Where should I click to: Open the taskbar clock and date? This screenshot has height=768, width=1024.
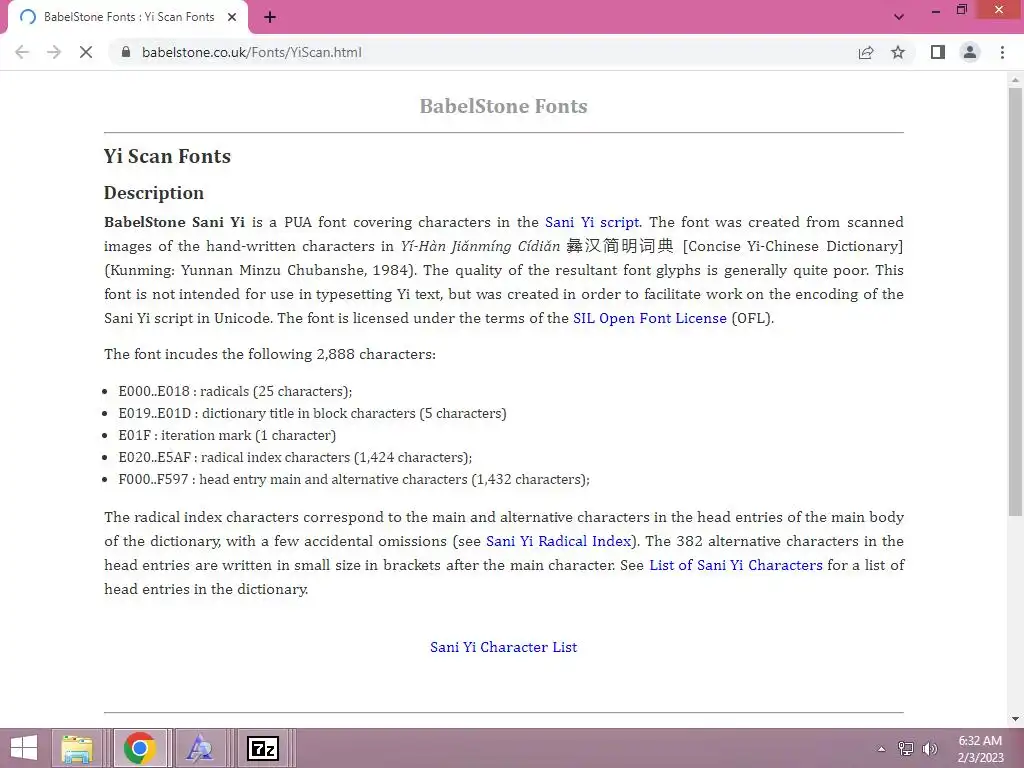click(x=980, y=748)
